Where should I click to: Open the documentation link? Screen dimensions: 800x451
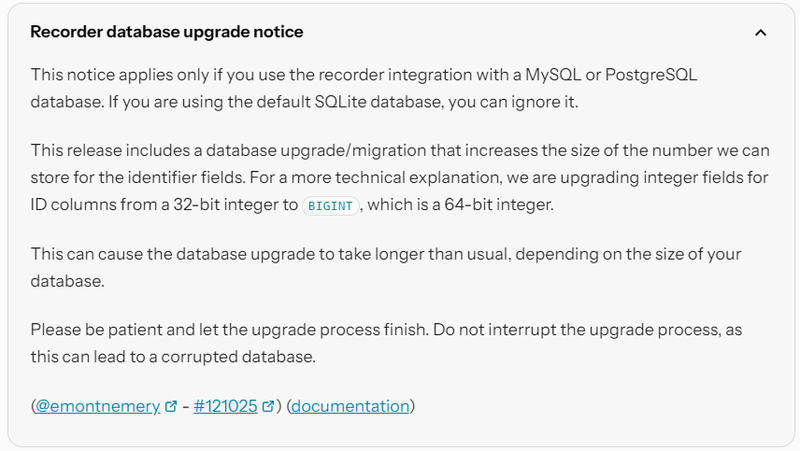pos(350,406)
